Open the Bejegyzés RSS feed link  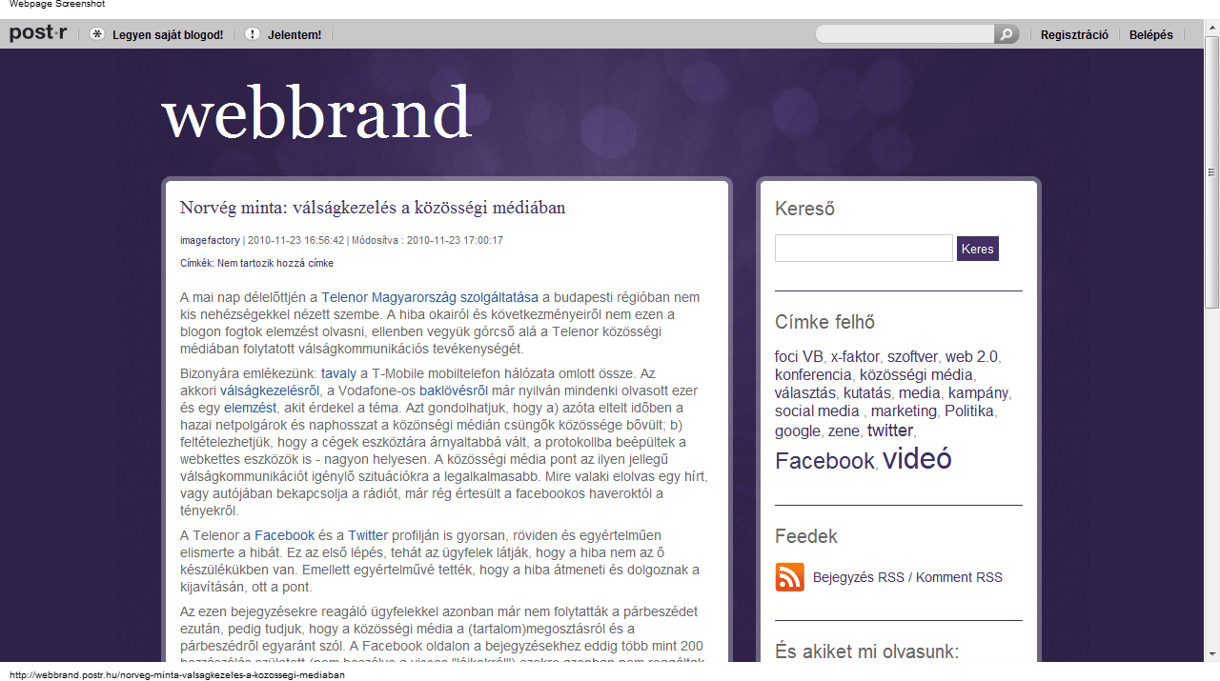[x=858, y=577]
